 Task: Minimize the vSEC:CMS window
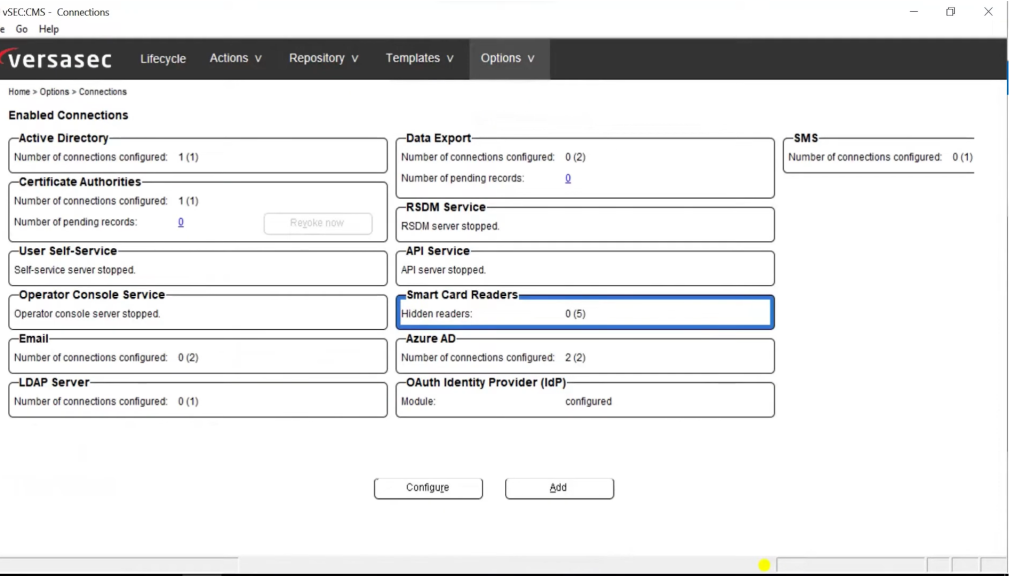click(914, 12)
